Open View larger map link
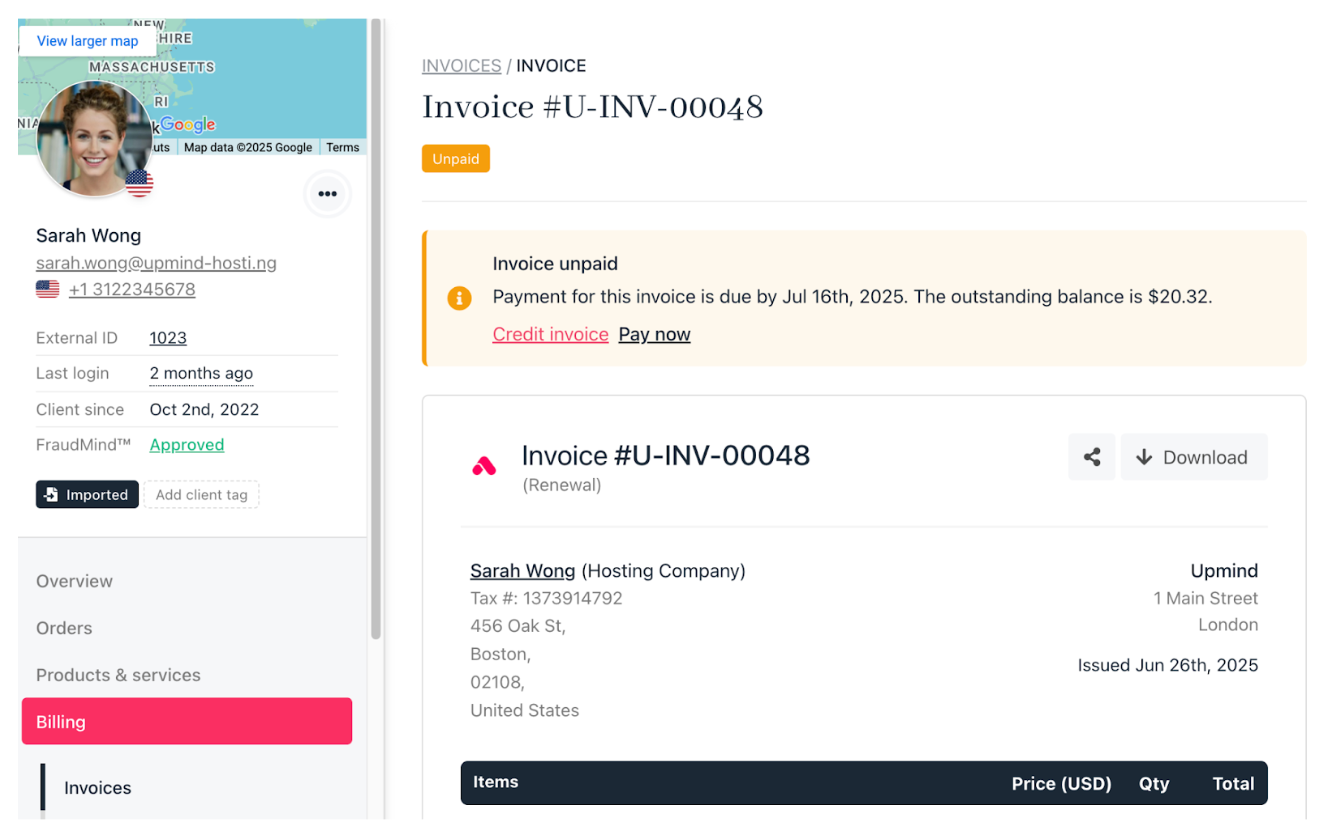The image size is (1332, 820). 88,41
